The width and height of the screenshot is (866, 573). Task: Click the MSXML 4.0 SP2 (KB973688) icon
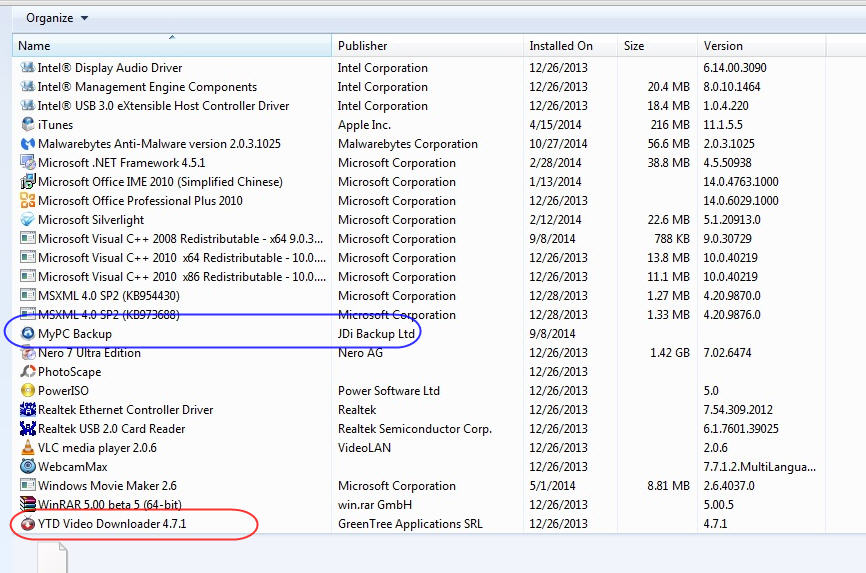28,314
